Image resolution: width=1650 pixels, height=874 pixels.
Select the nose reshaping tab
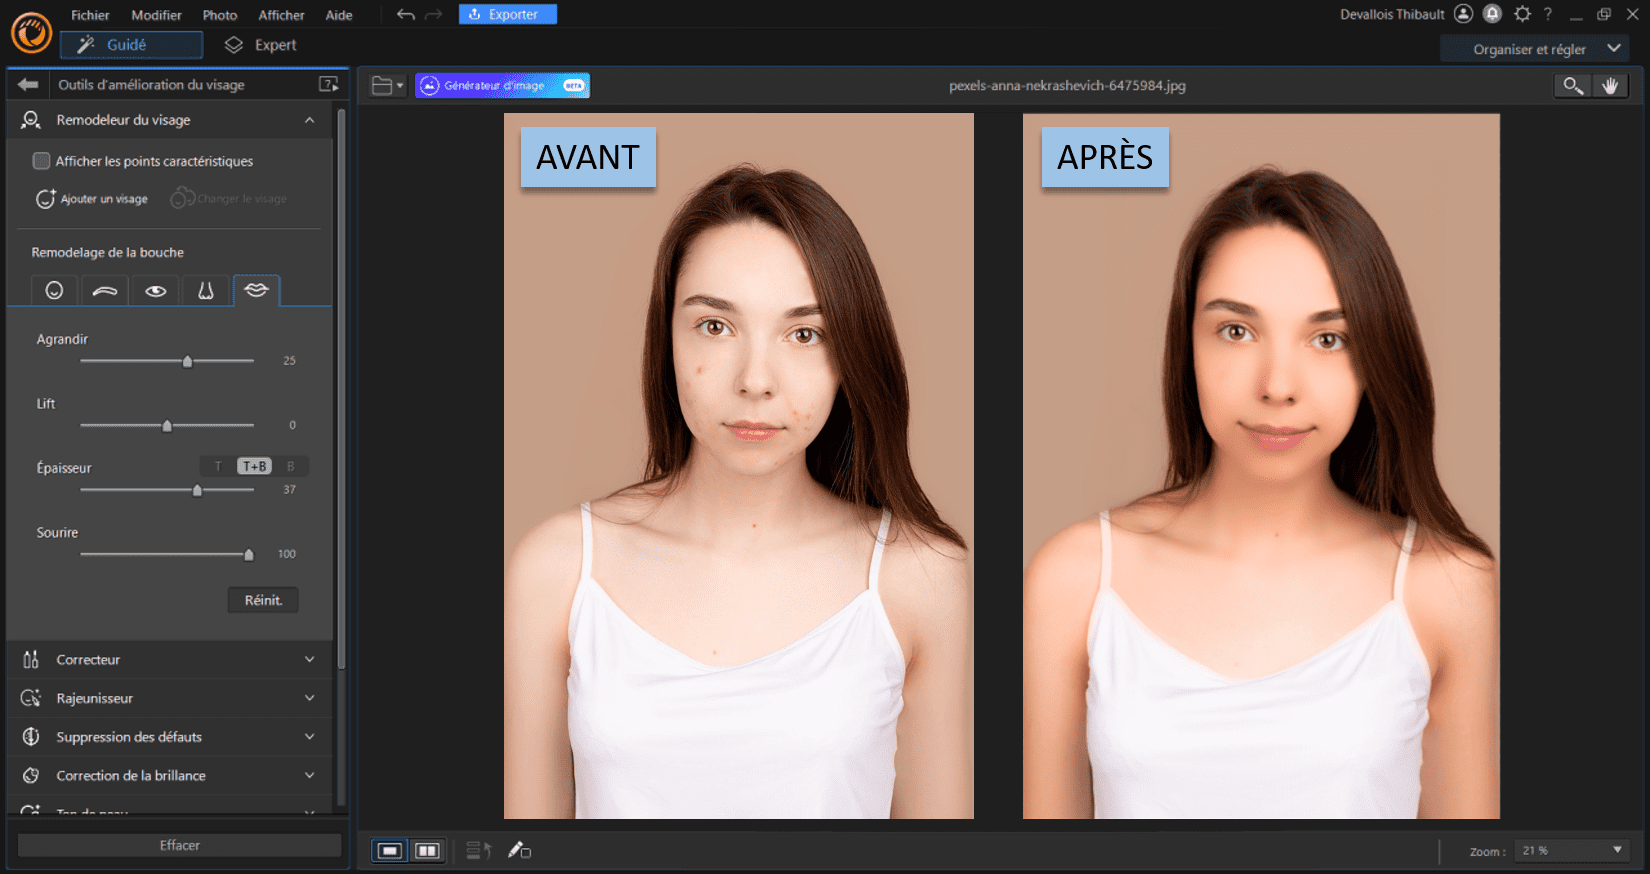click(x=206, y=290)
